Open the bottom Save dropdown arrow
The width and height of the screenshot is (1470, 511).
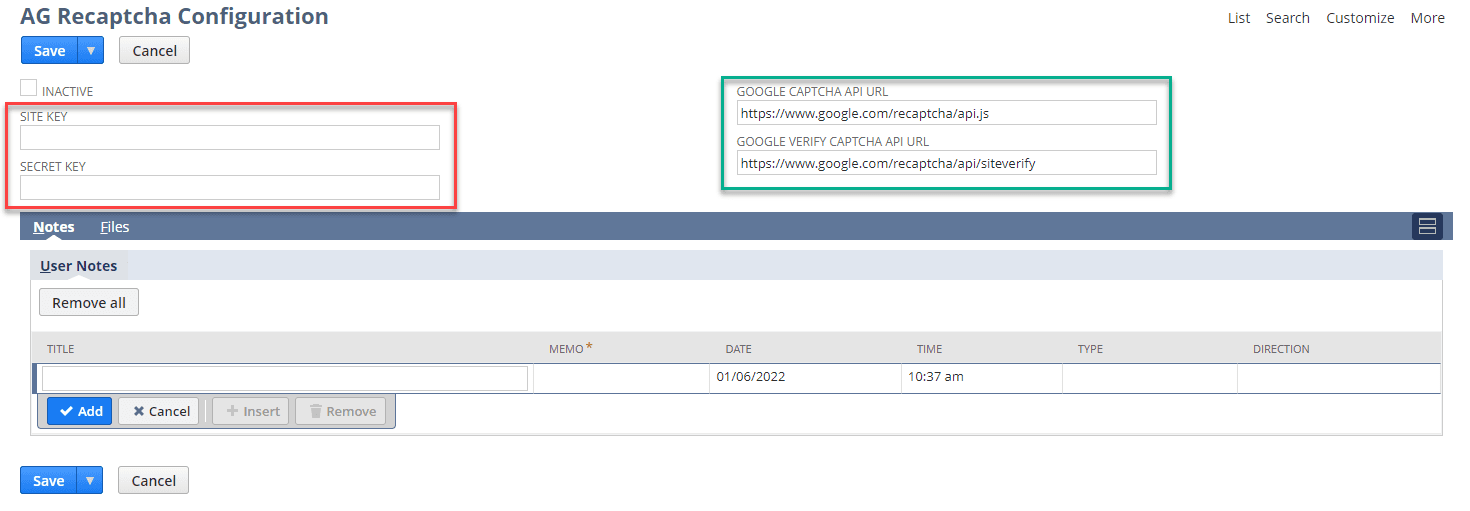pyautogui.click(x=90, y=481)
